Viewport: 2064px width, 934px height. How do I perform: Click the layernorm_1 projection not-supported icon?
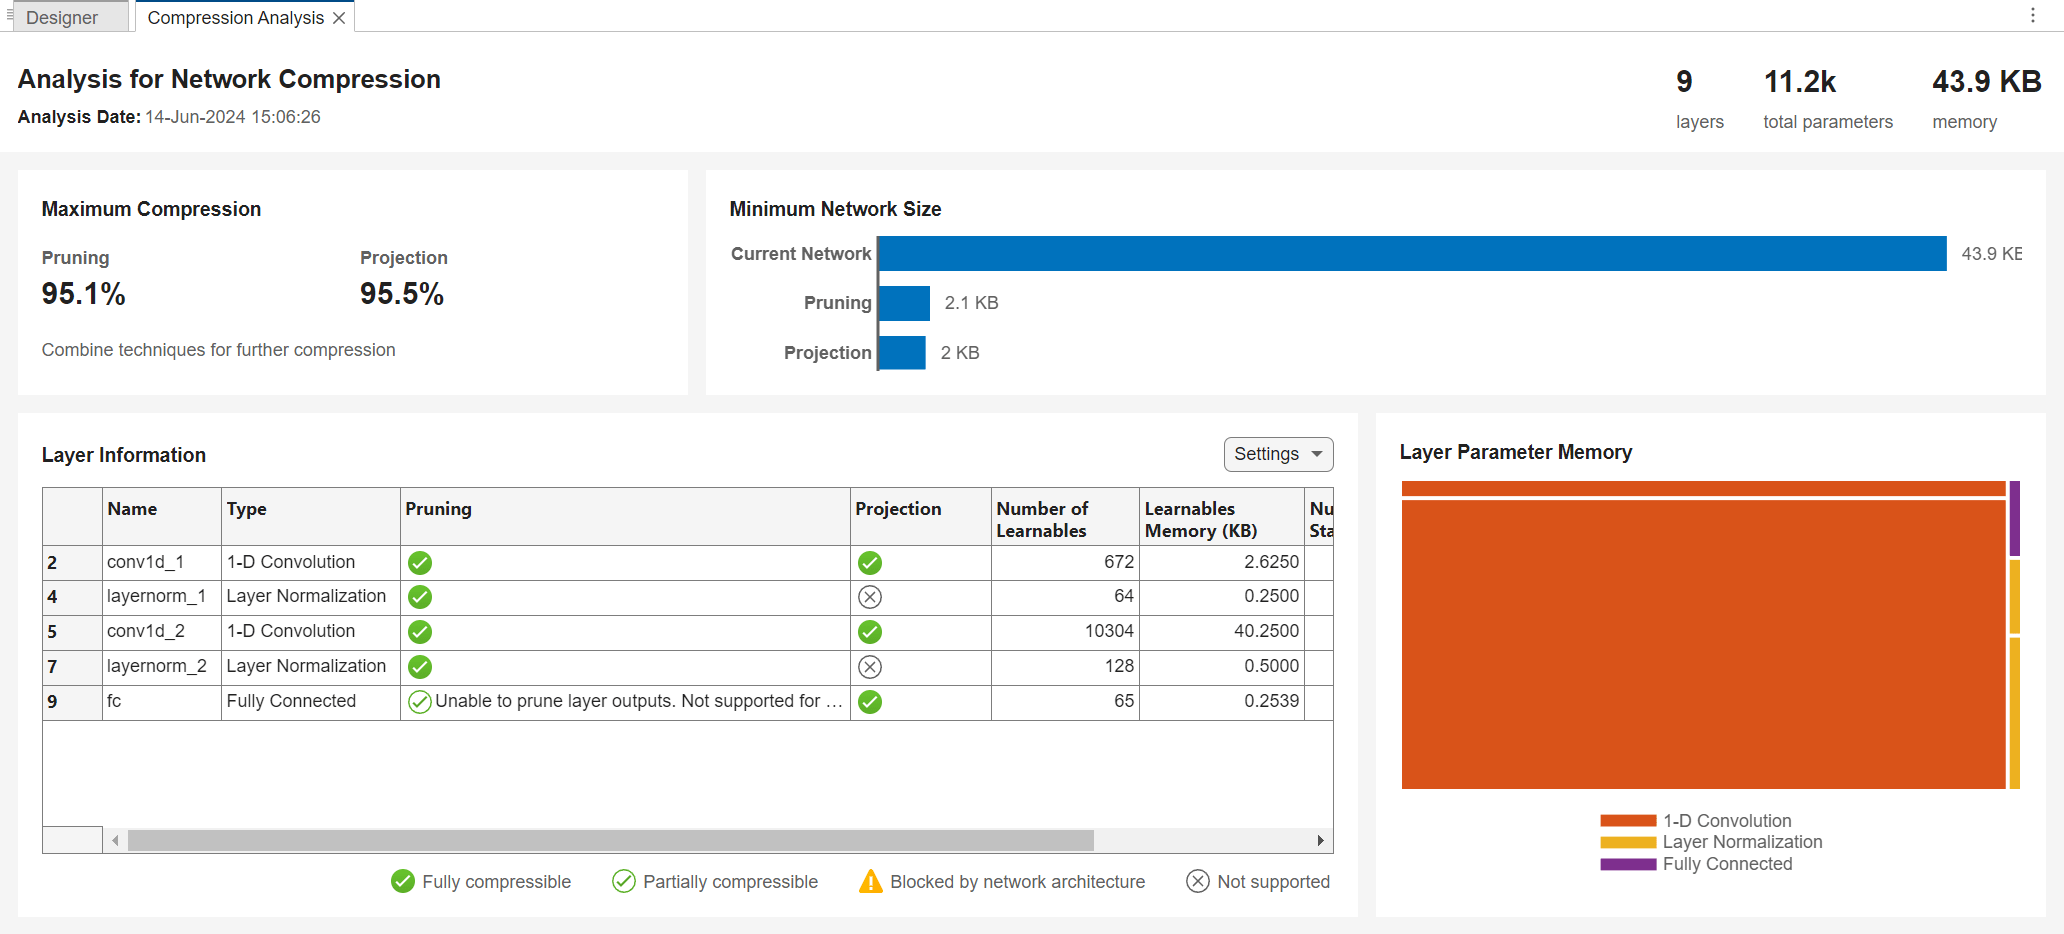pos(870,597)
